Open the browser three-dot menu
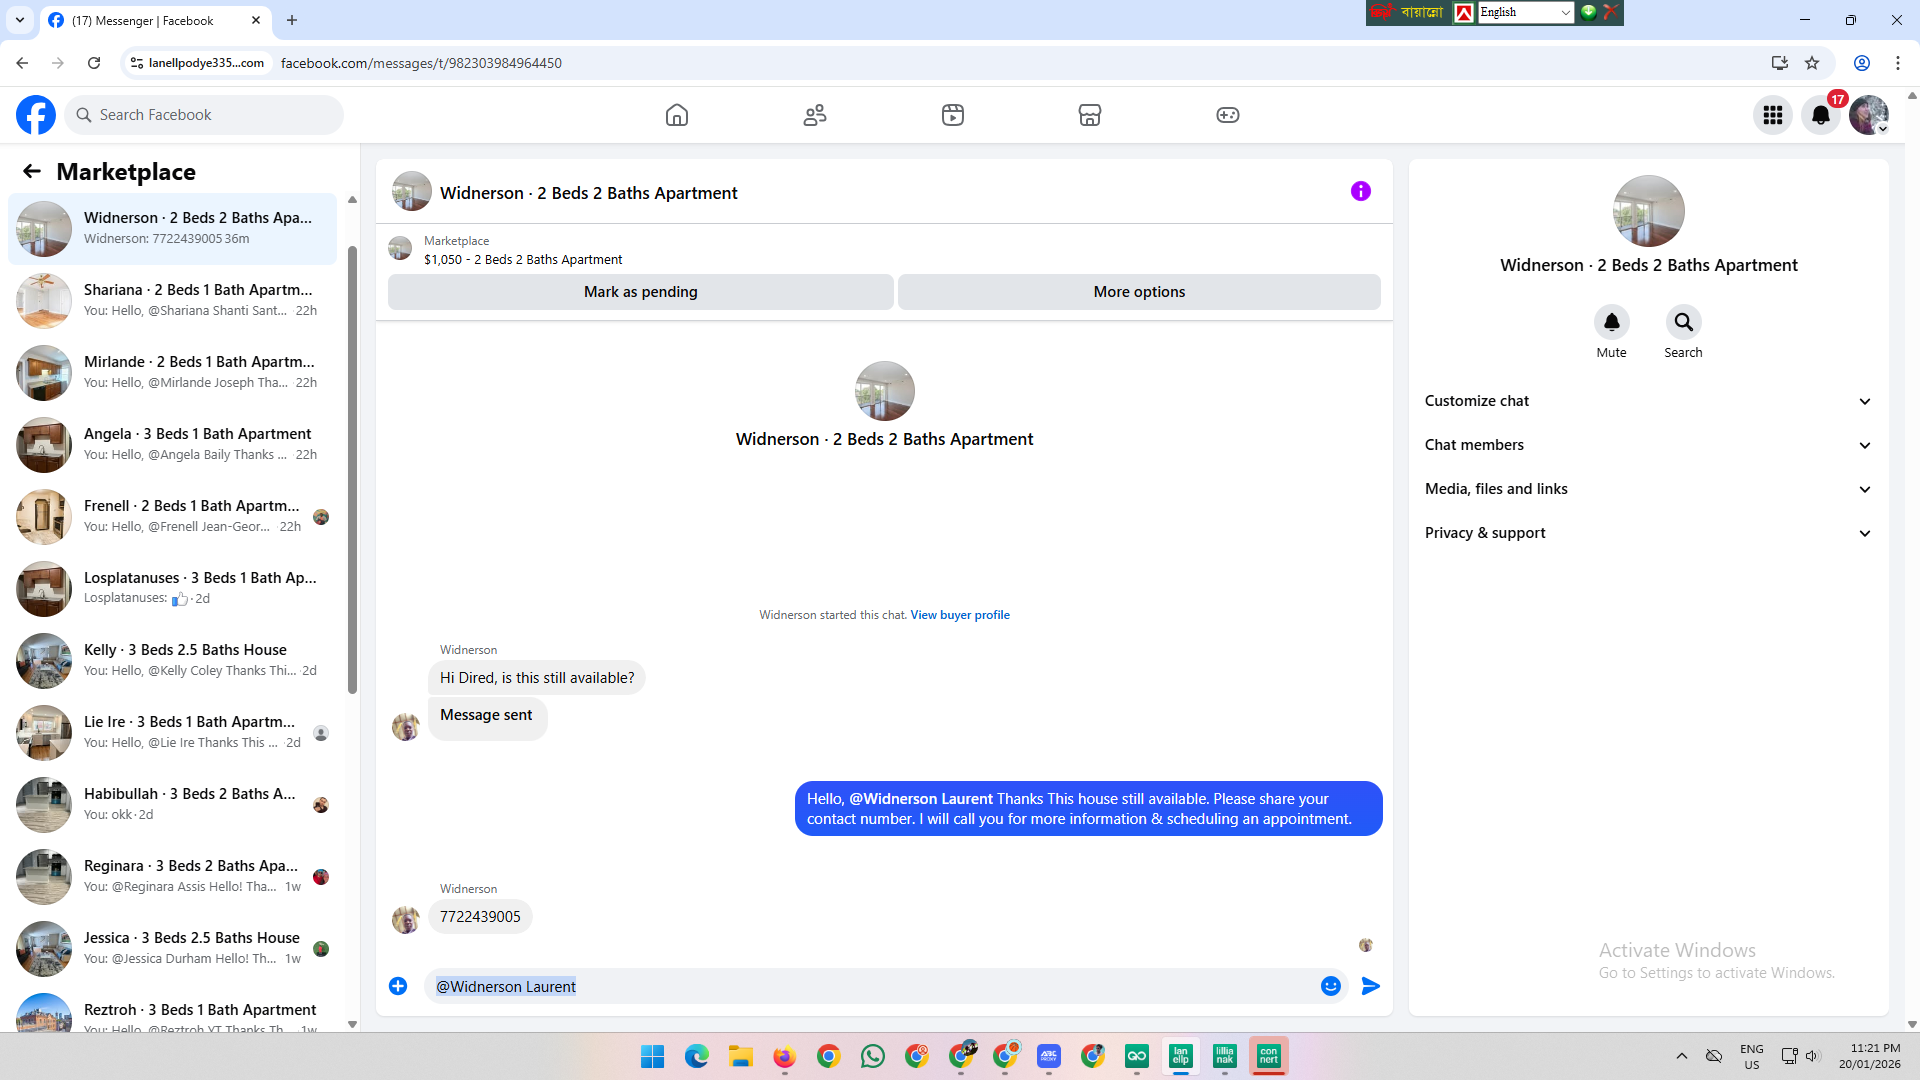This screenshot has height=1080, width=1920. (1898, 63)
